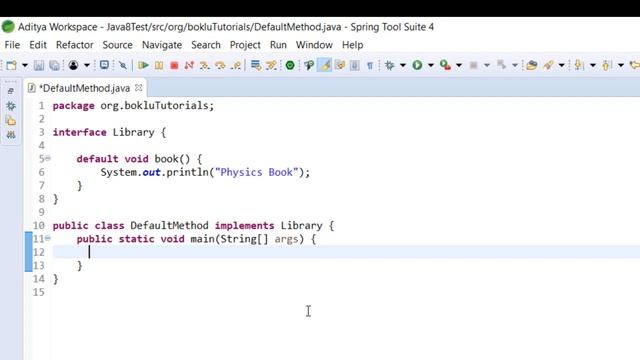This screenshot has height=360, width=640.
Task: Open the Help menu
Action: 353,45
